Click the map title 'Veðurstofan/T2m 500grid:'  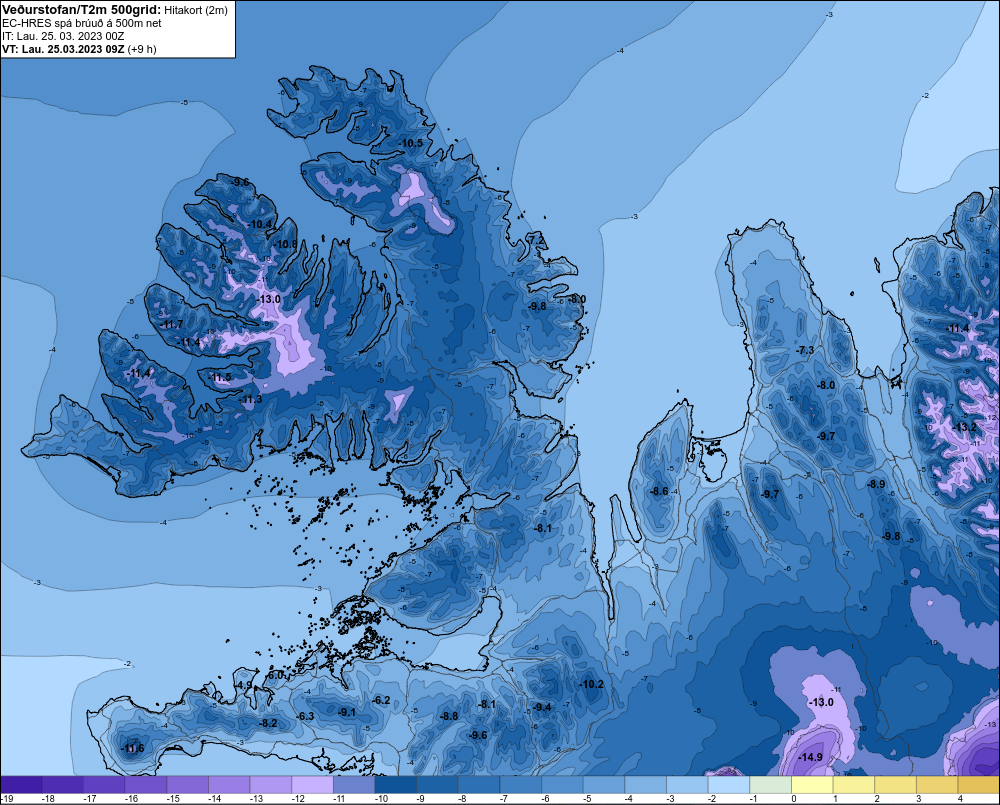(x=82, y=10)
